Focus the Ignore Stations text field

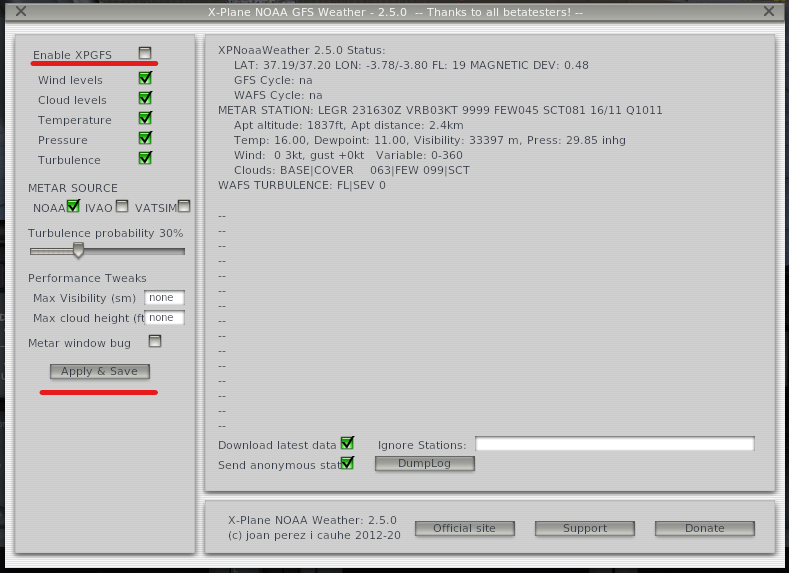point(615,444)
